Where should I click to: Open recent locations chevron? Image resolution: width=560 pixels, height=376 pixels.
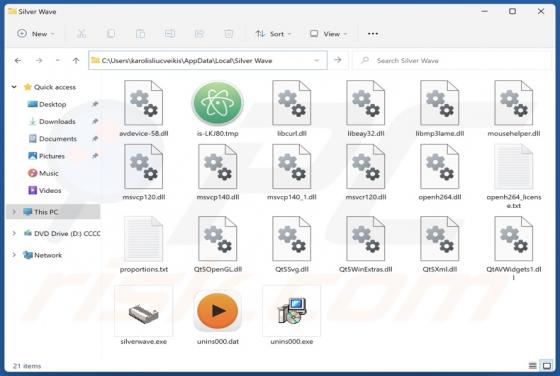point(58,60)
